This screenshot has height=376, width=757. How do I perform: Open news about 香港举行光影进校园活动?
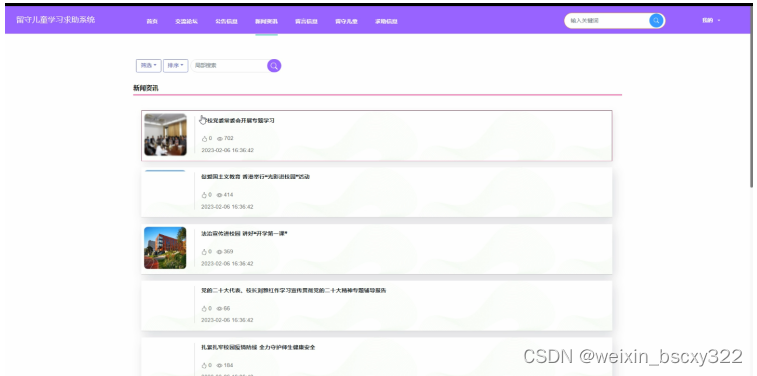pyautogui.click(x=255, y=177)
